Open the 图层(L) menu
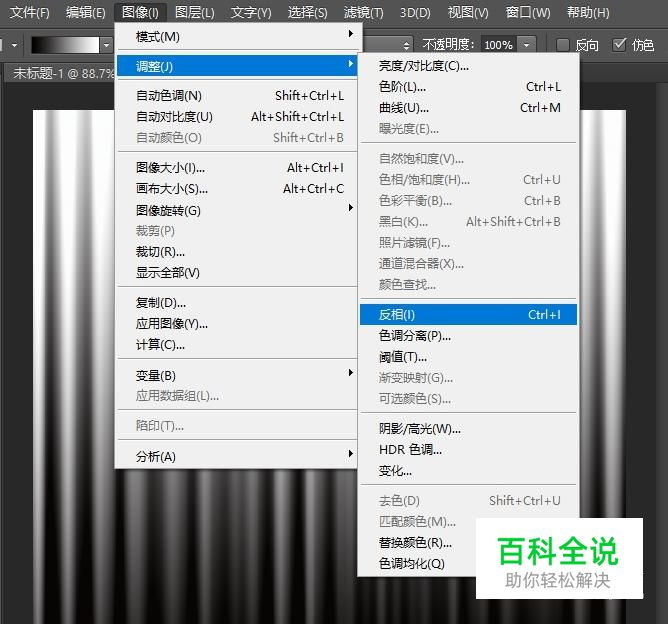 point(195,12)
